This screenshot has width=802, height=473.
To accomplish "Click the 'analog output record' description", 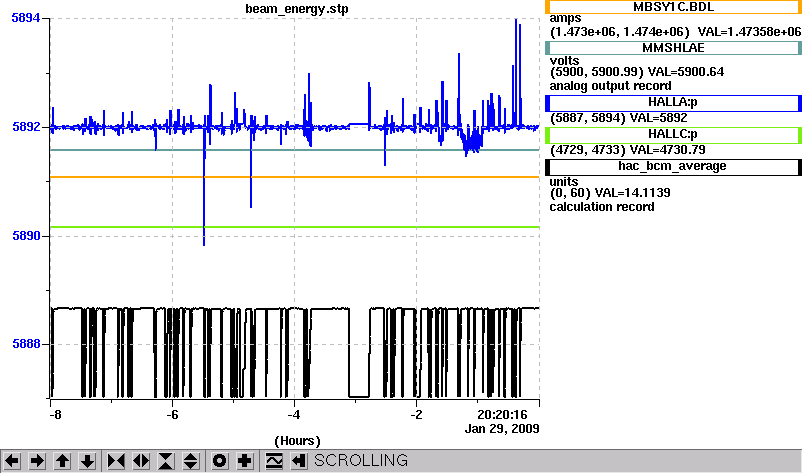I will 610,86.
